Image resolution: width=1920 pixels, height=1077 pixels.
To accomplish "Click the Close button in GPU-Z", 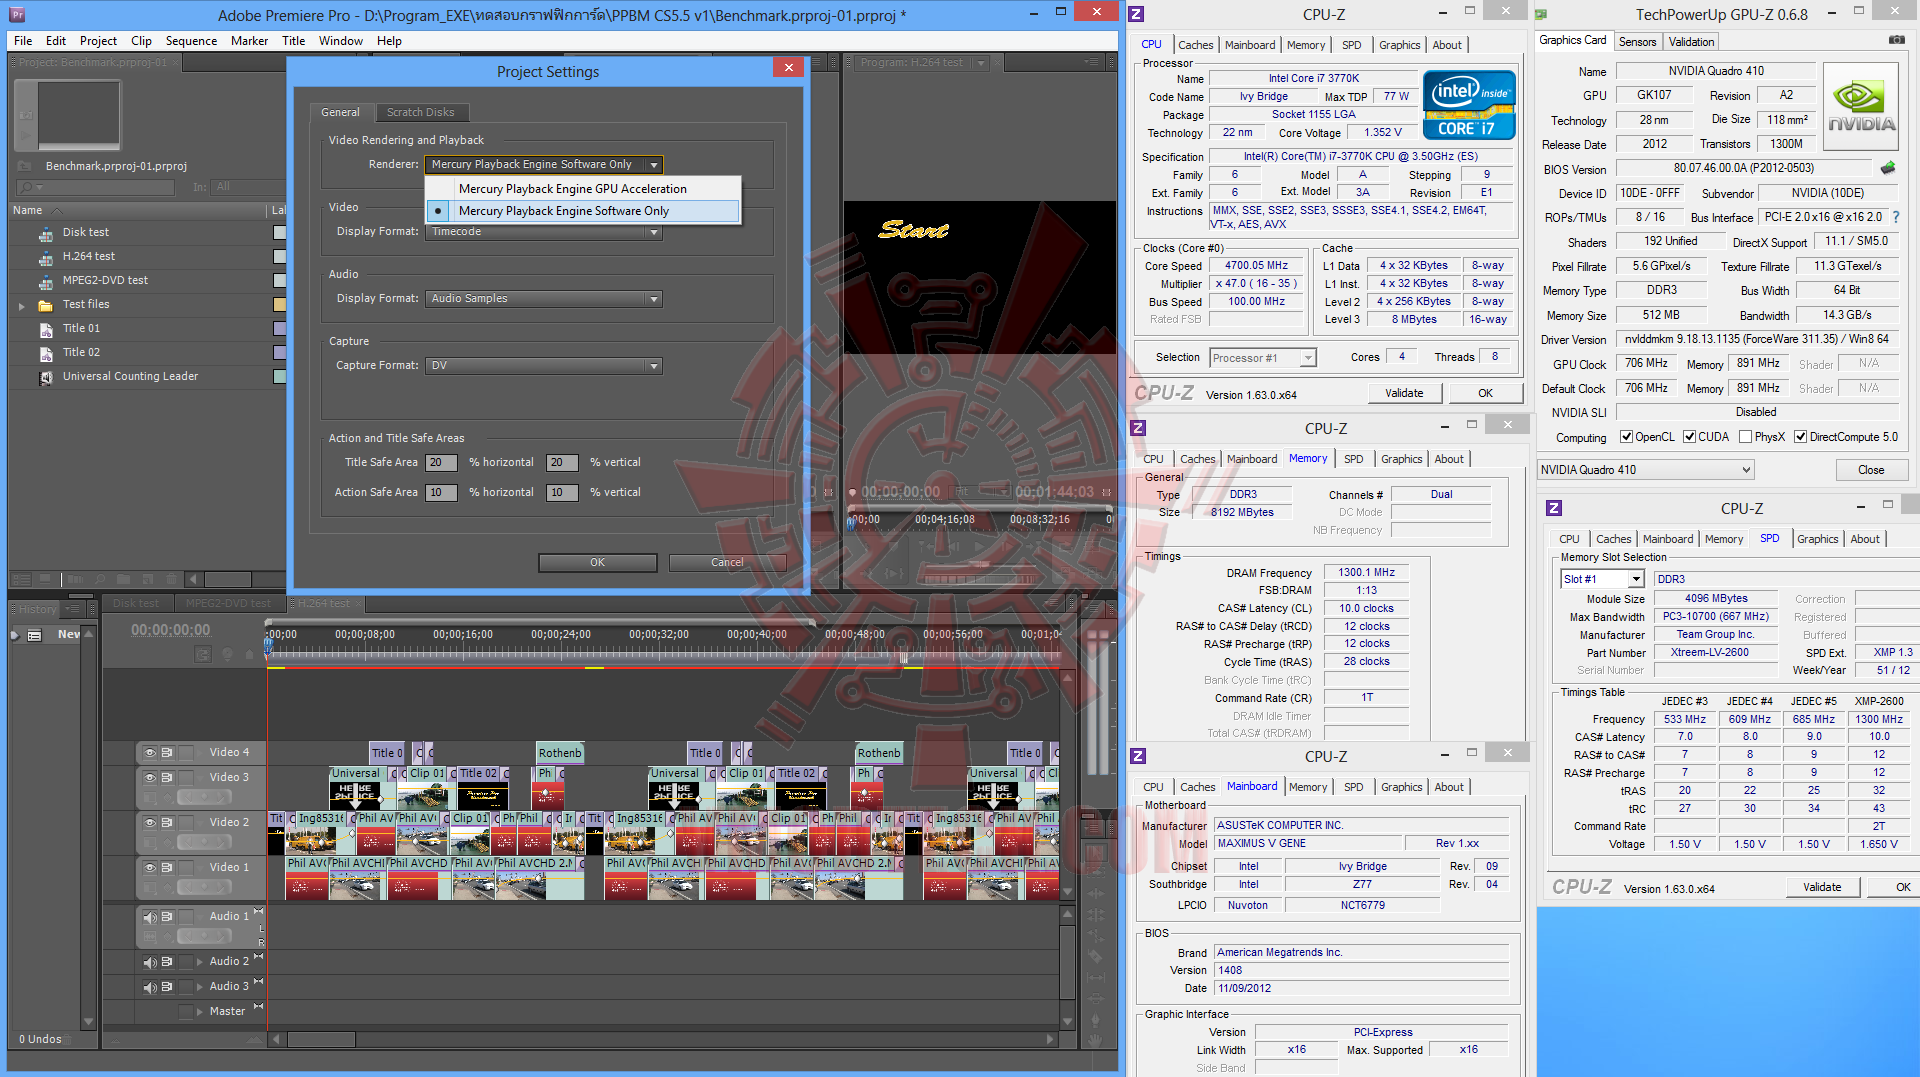I will tap(1871, 470).
